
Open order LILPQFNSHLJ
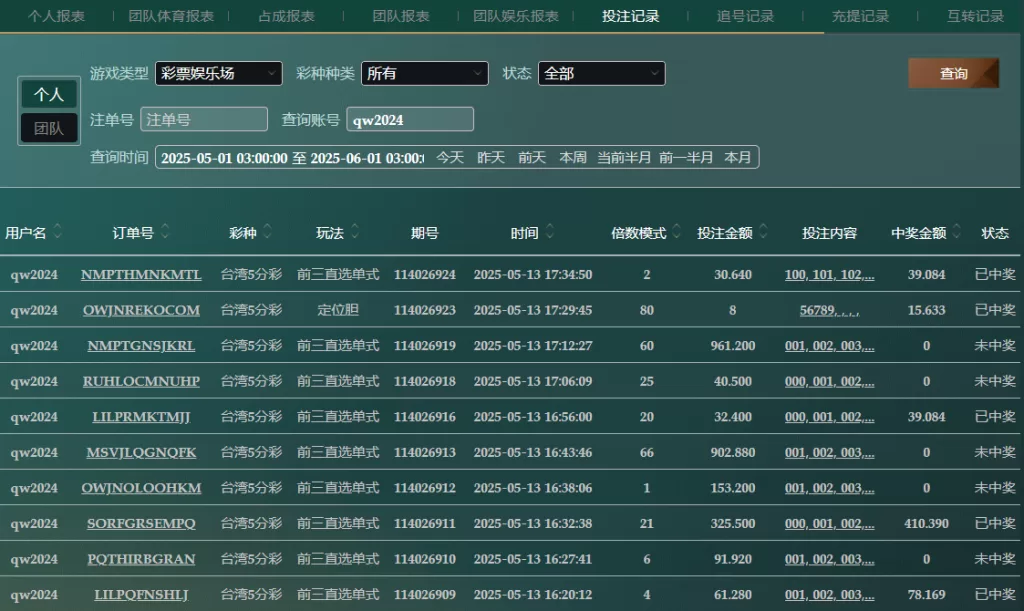coord(141,595)
